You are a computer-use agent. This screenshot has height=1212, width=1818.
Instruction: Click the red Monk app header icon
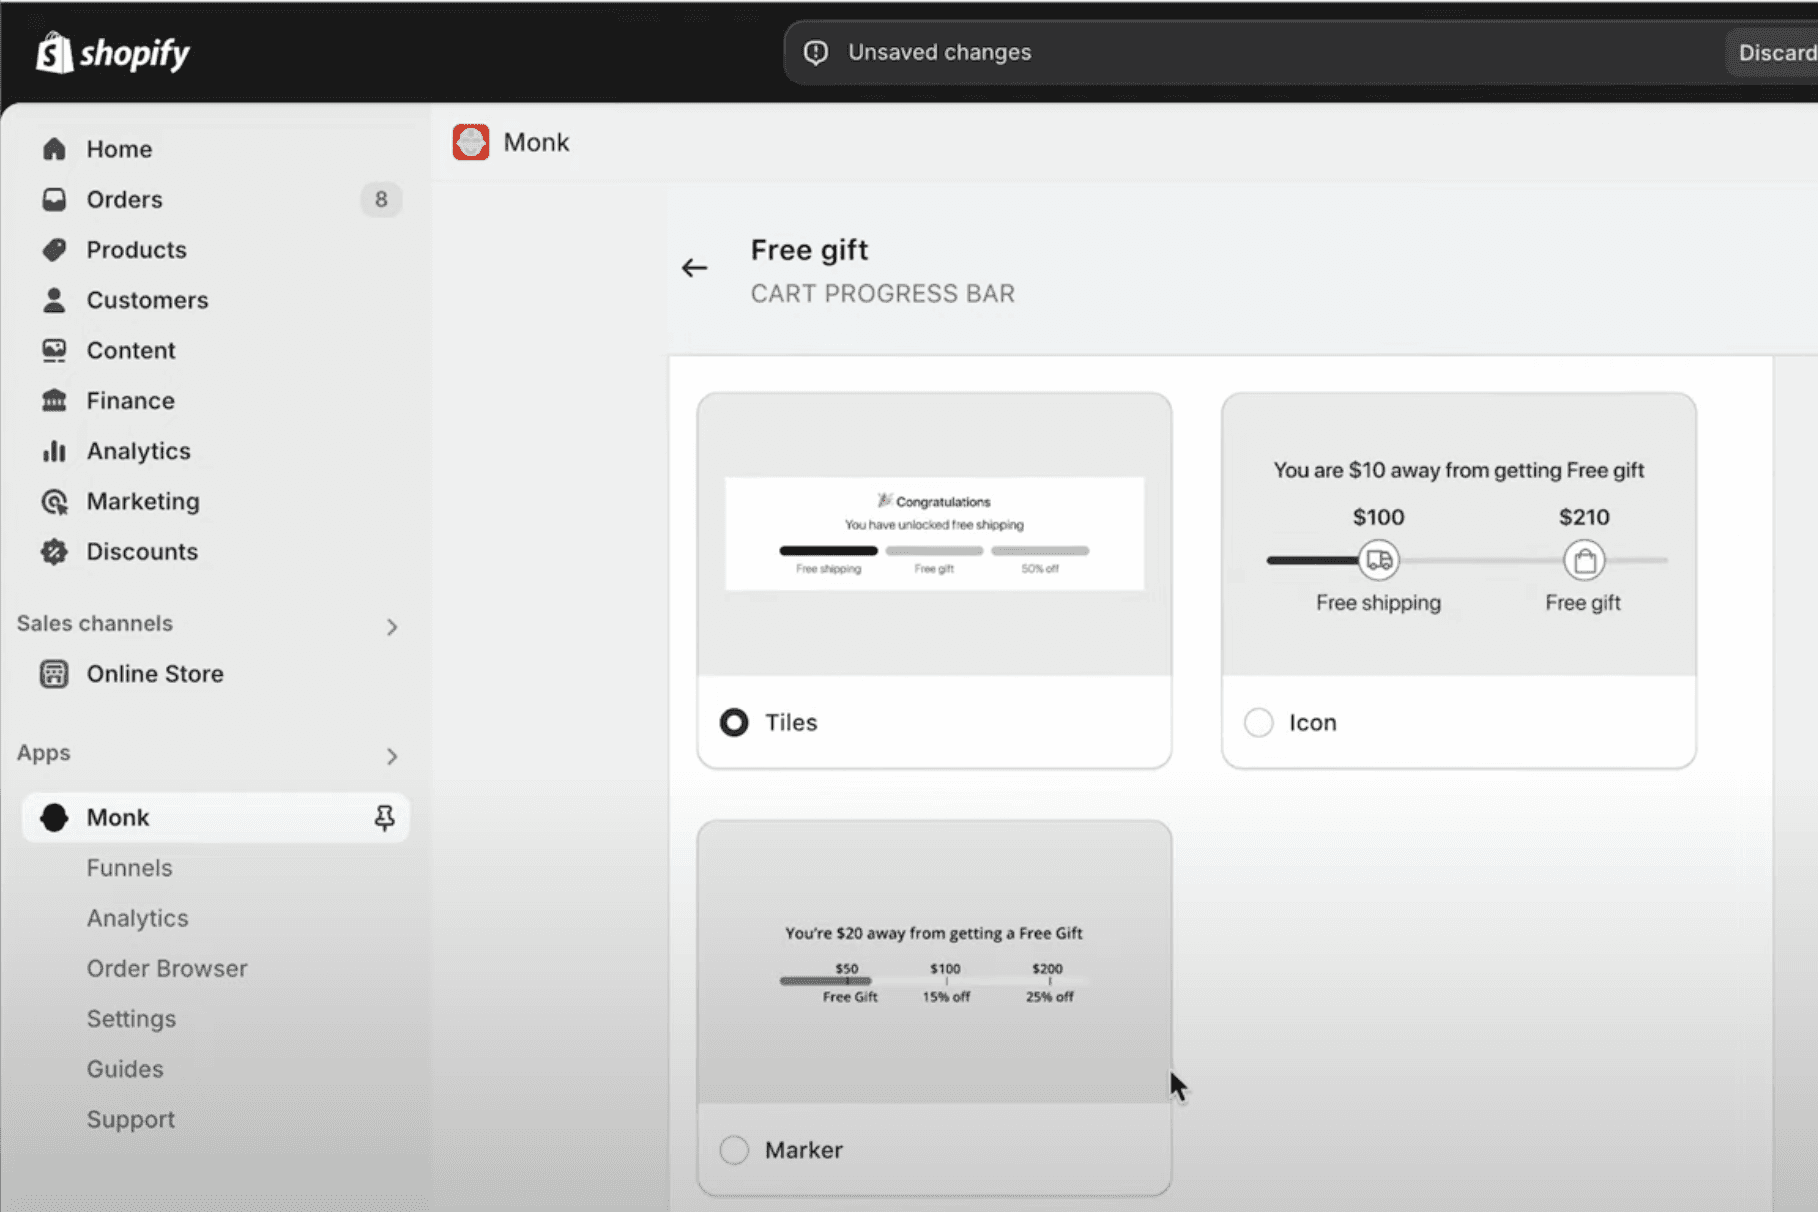pyautogui.click(x=471, y=142)
